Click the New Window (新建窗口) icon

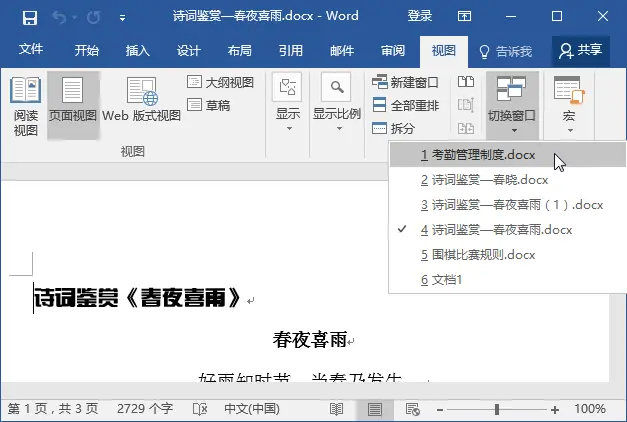tap(380, 81)
